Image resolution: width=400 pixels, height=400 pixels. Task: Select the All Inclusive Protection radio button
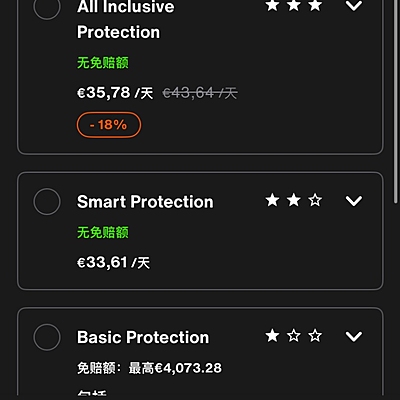47,7
